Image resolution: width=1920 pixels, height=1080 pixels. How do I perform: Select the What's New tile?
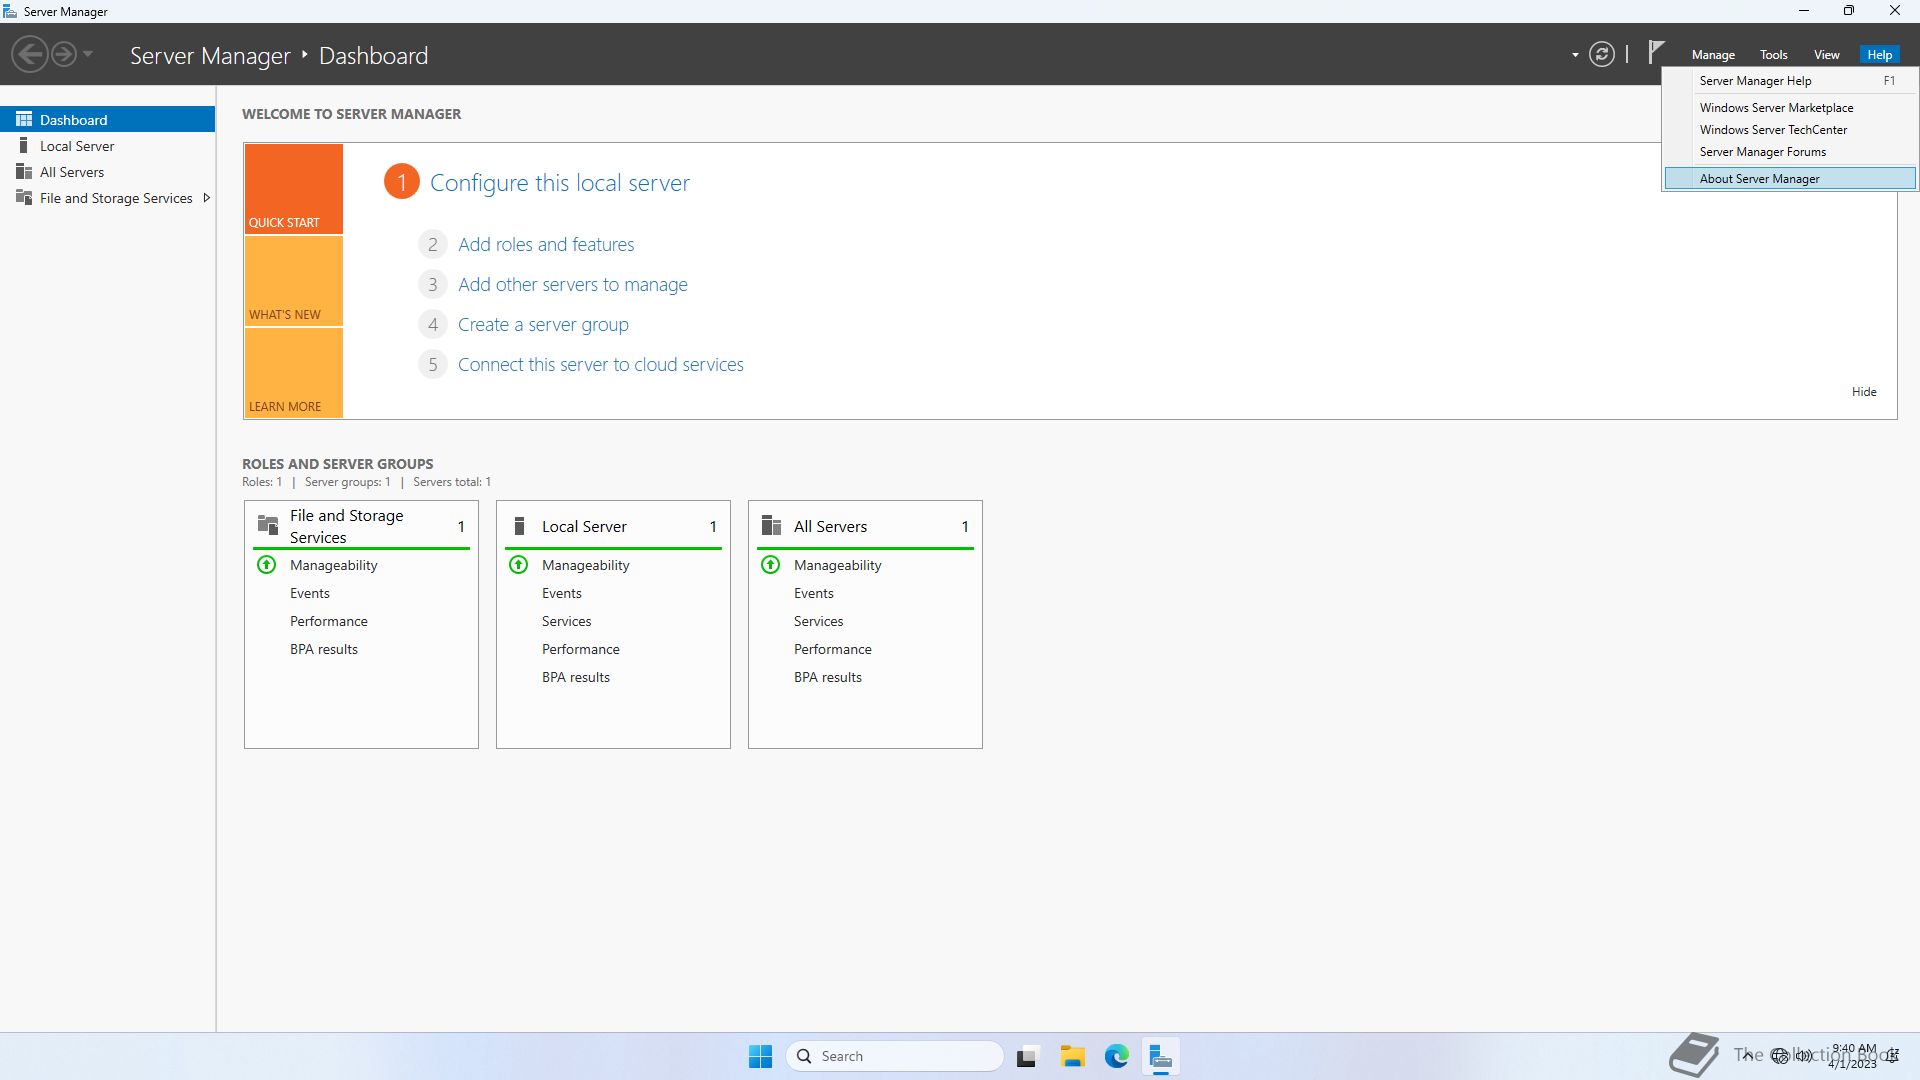(x=294, y=281)
